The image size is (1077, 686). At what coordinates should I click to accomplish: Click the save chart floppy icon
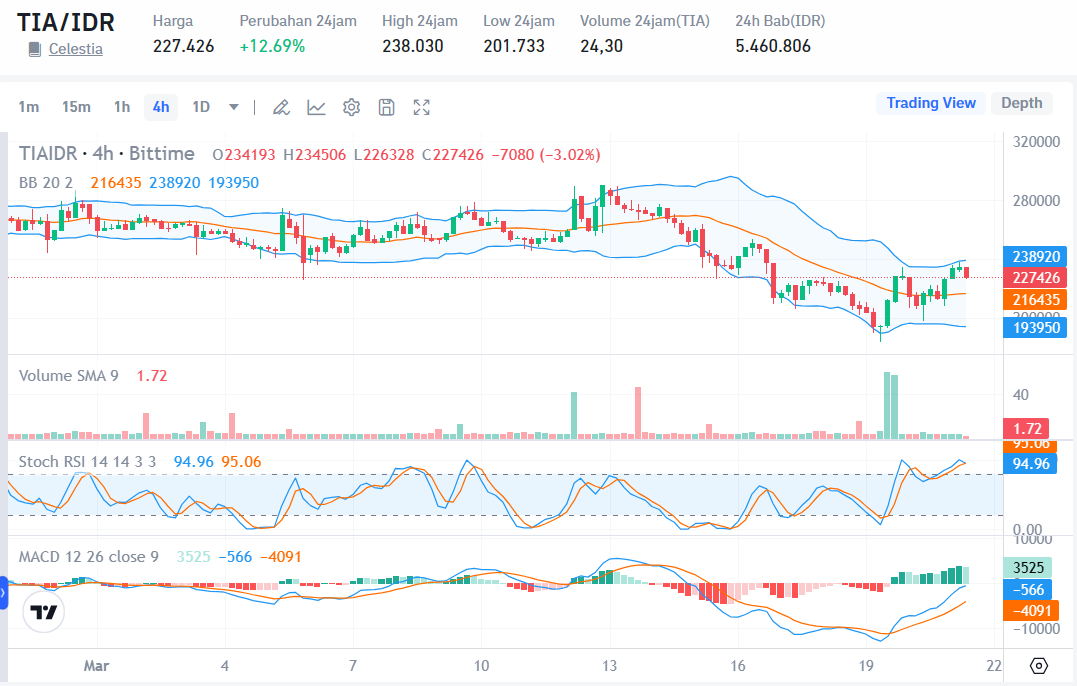(386, 107)
